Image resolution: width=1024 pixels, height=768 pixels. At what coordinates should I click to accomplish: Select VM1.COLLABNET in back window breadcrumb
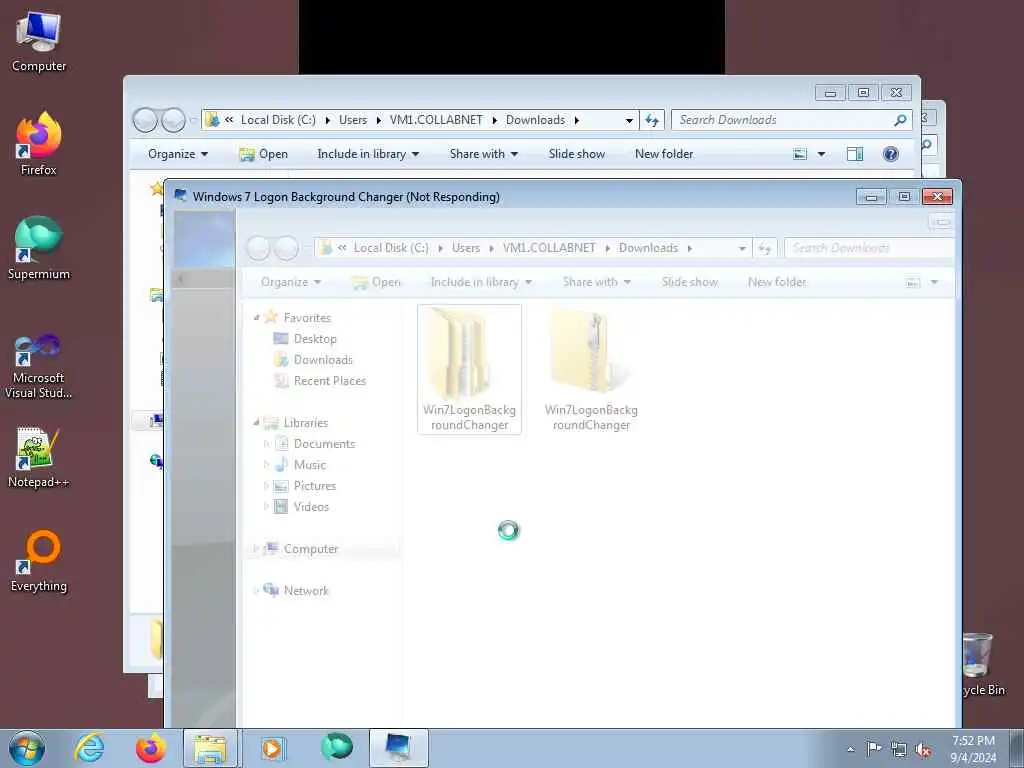(x=436, y=120)
